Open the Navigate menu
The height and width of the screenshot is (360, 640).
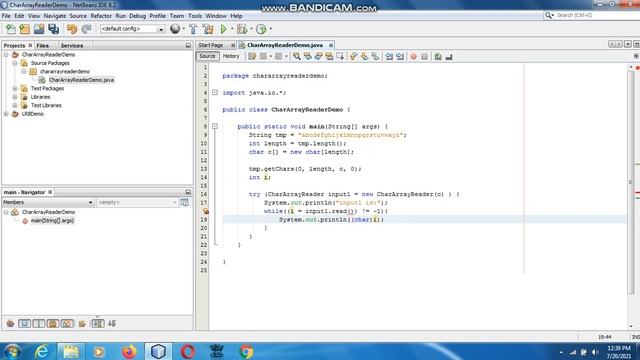tap(55, 16)
